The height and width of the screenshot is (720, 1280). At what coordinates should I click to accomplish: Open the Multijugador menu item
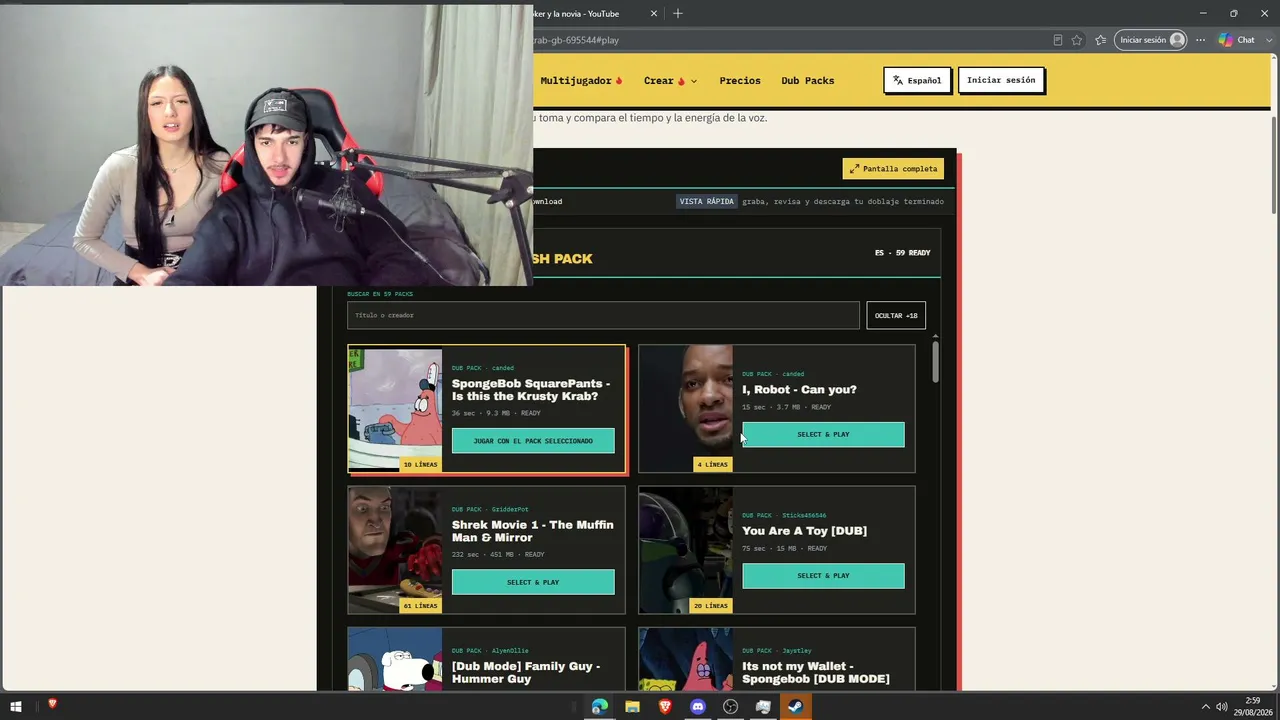coord(581,80)
